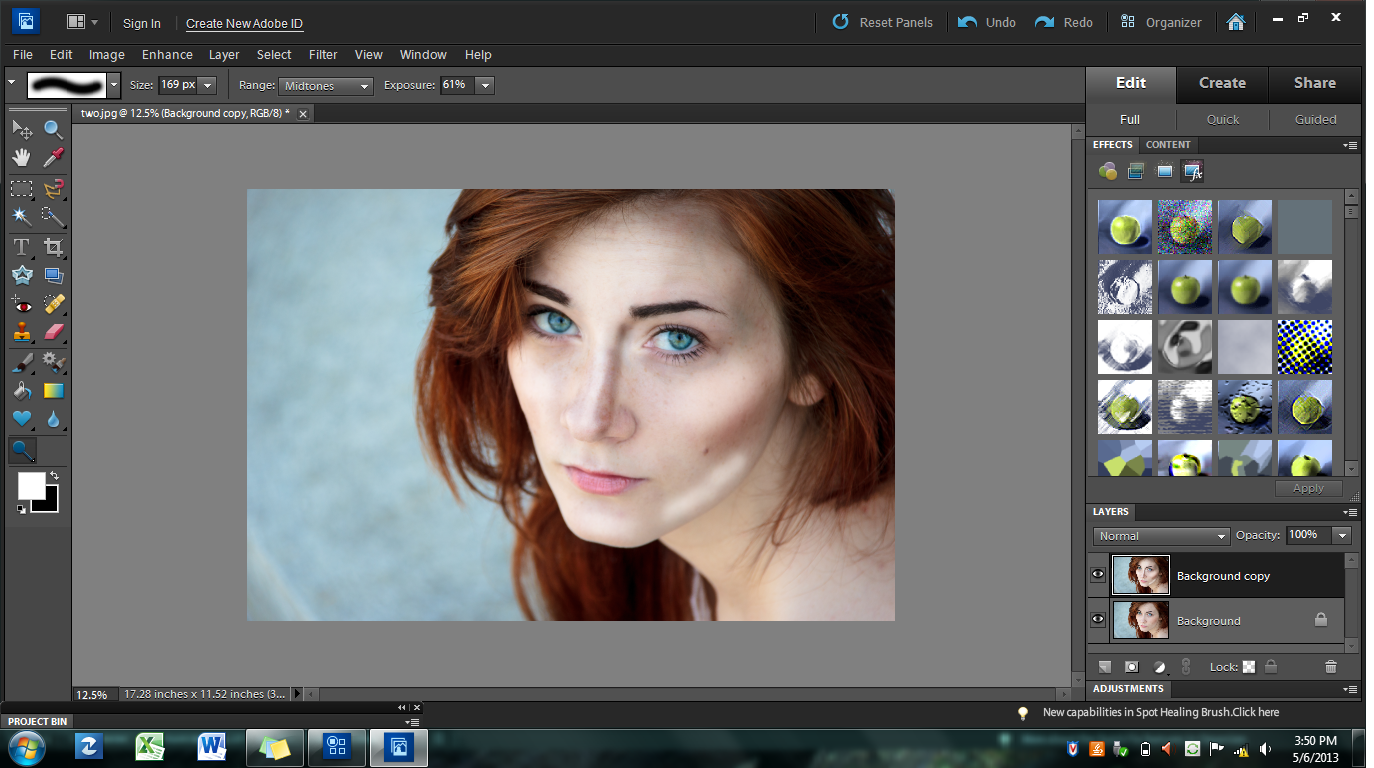Select the Eraser tool
This screenshot has height=768, width=1374.
coord(53,332)
